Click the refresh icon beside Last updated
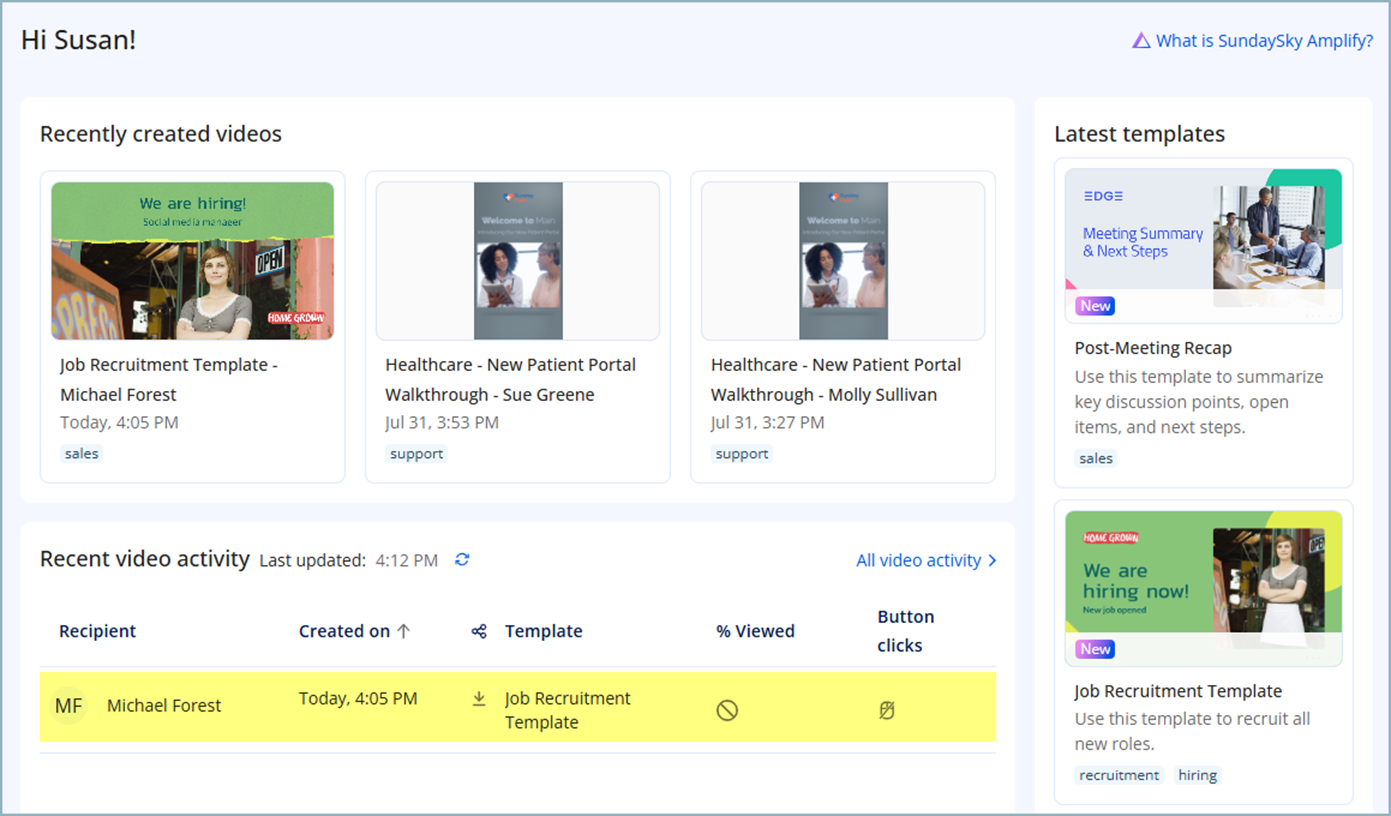This screenshot has width=1391, height=816. pos(462,560)
